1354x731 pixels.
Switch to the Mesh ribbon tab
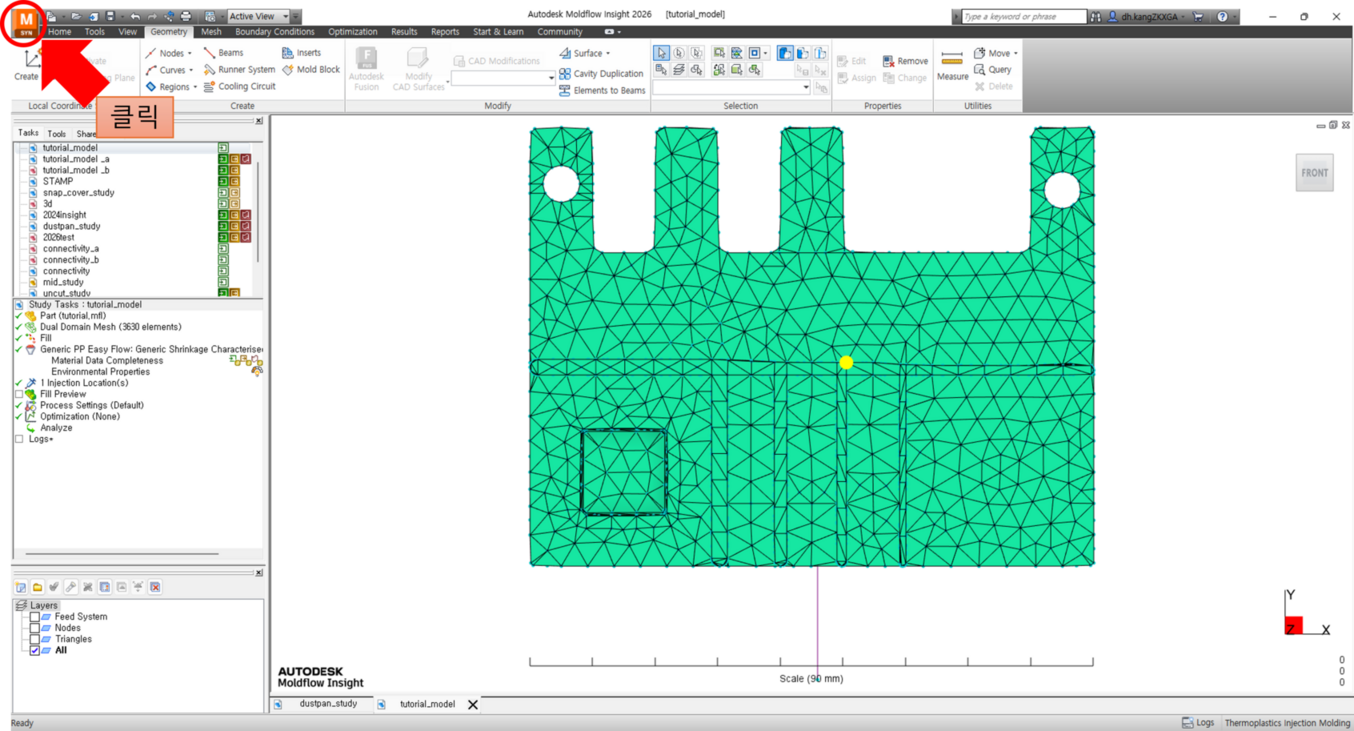211,32
